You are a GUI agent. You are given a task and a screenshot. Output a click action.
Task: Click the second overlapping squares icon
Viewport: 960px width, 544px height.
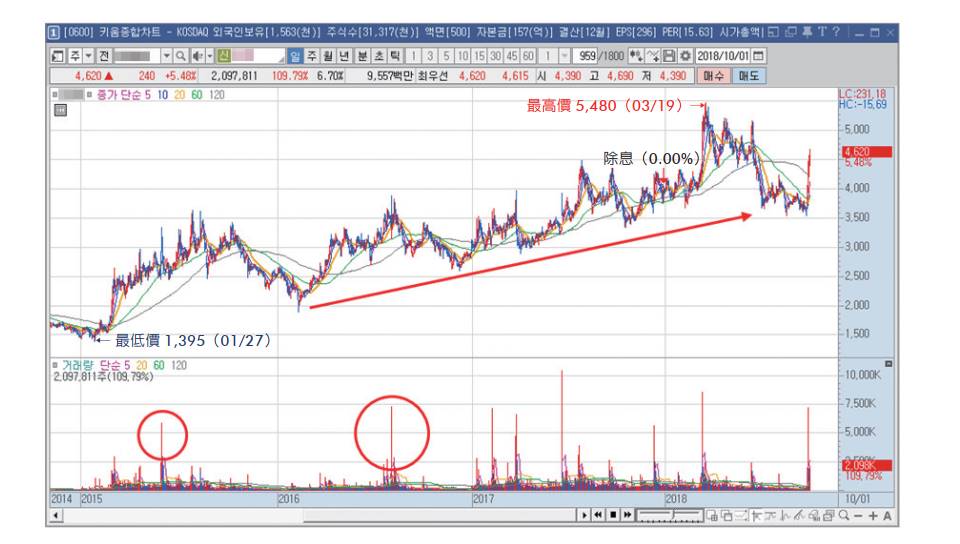pyautogui.click(x=727, y=516)
